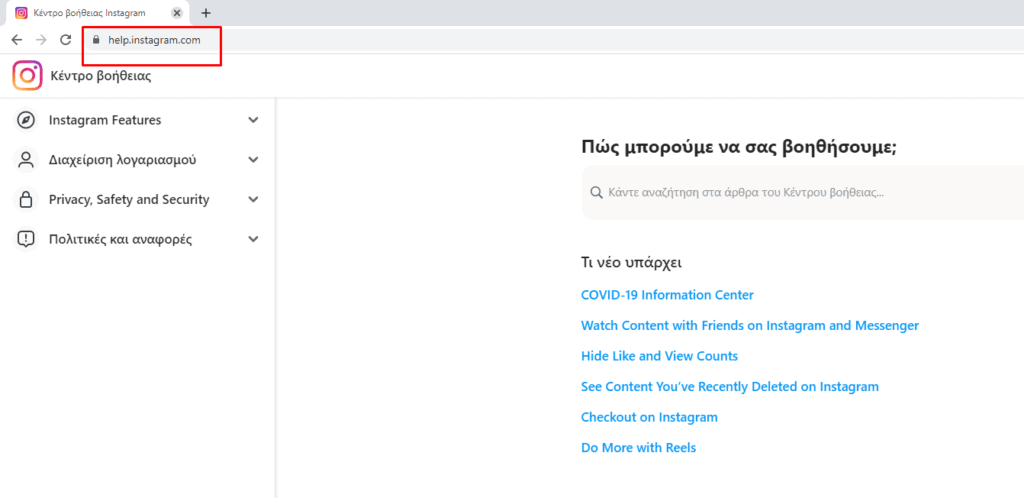Screen dimensions: 1024x498
Task: Open the Checkout on Instagram link
Action: 649,417
